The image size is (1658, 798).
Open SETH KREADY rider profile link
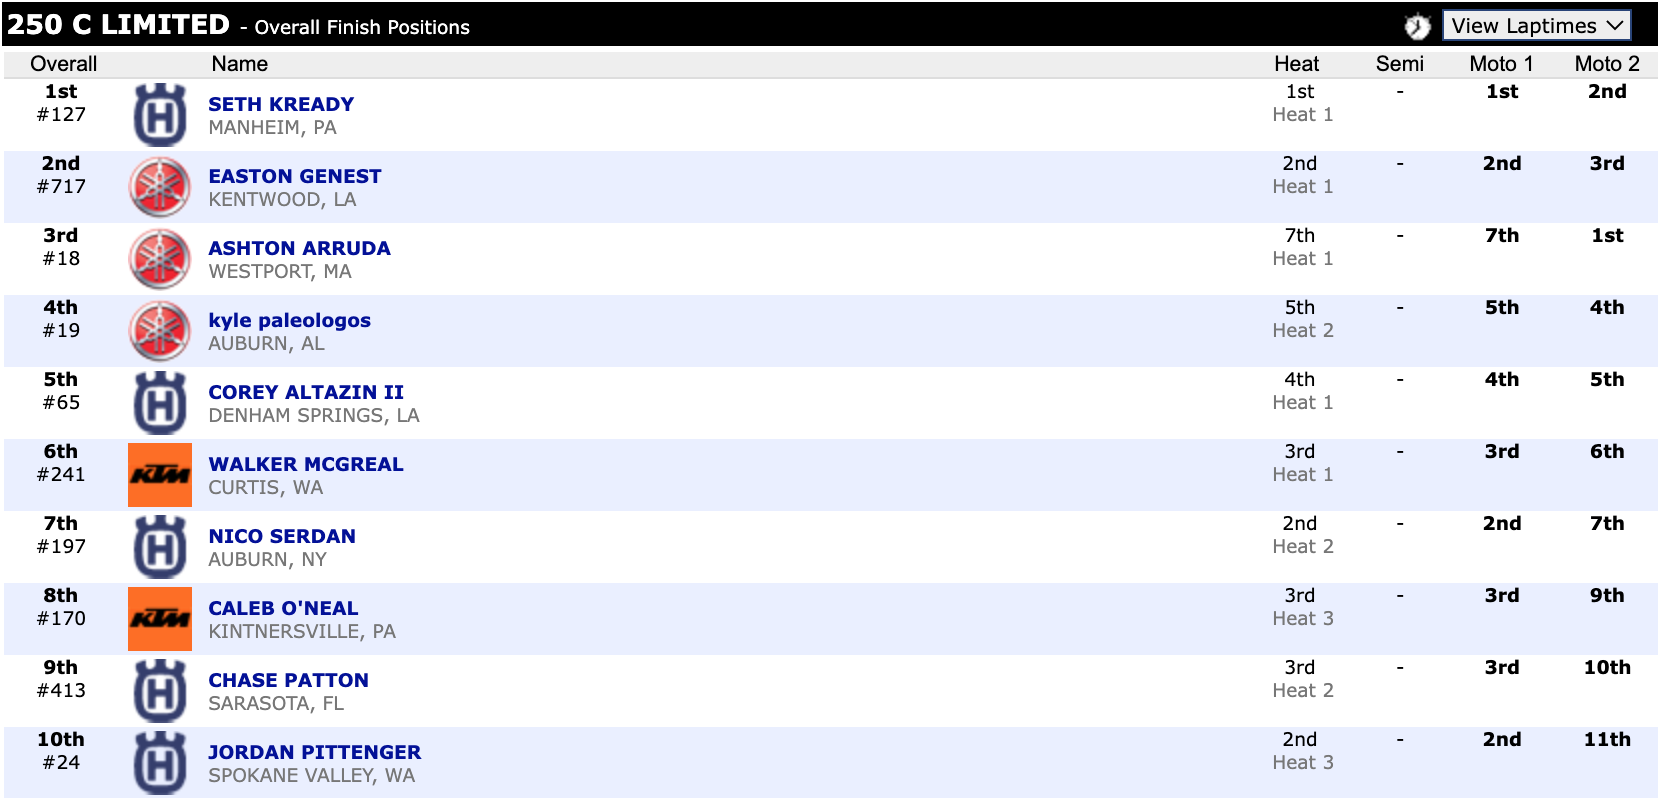(281, 104)
